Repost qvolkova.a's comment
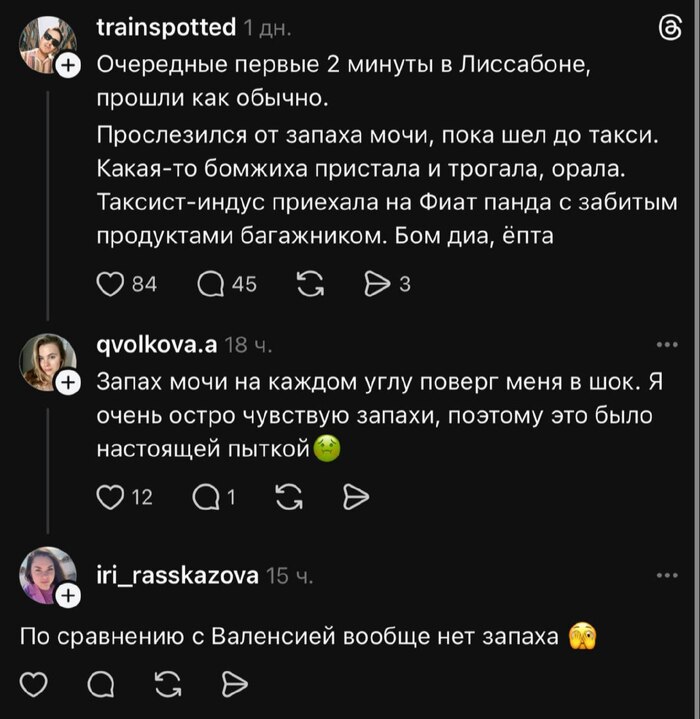 (287, 496)
